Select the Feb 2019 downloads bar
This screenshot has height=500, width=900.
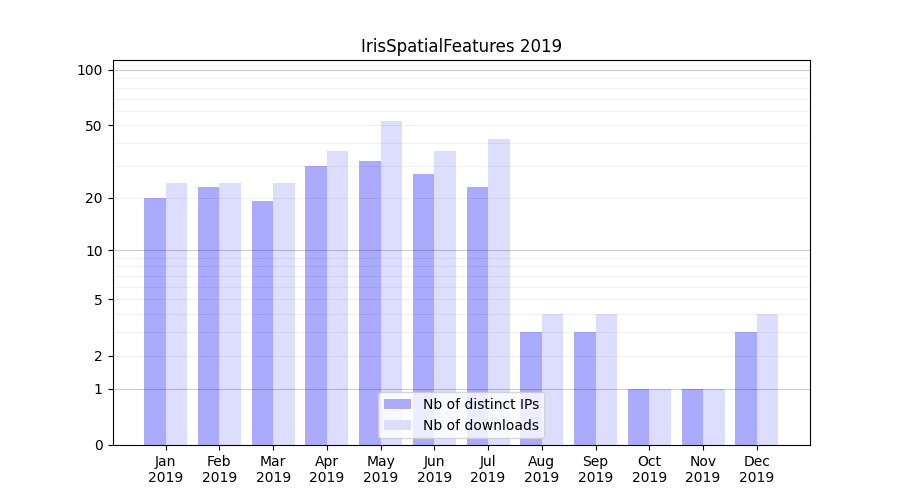[x=230, y=314]
